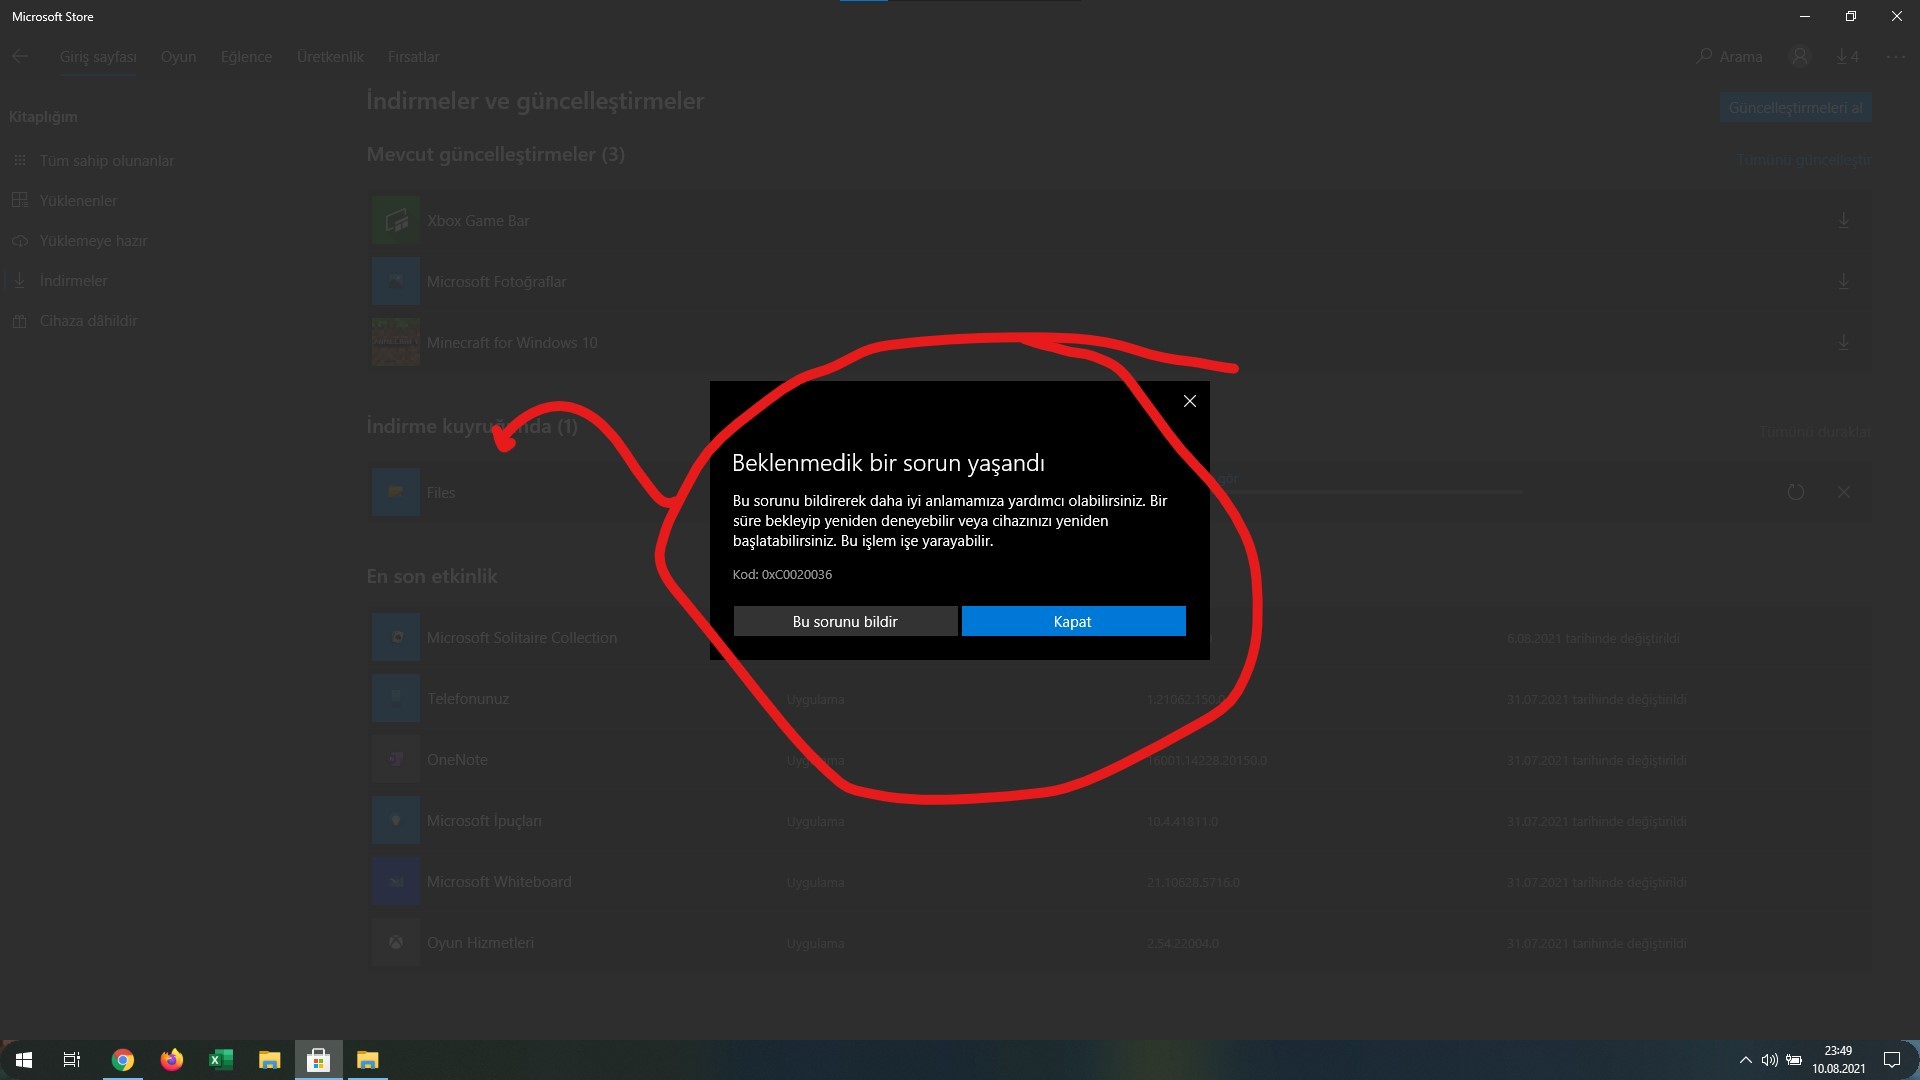Screen dimensions: 1920x1080
Task: Open the Windows Start menu
Action: pyautogui.click(x=24, y=1060)
